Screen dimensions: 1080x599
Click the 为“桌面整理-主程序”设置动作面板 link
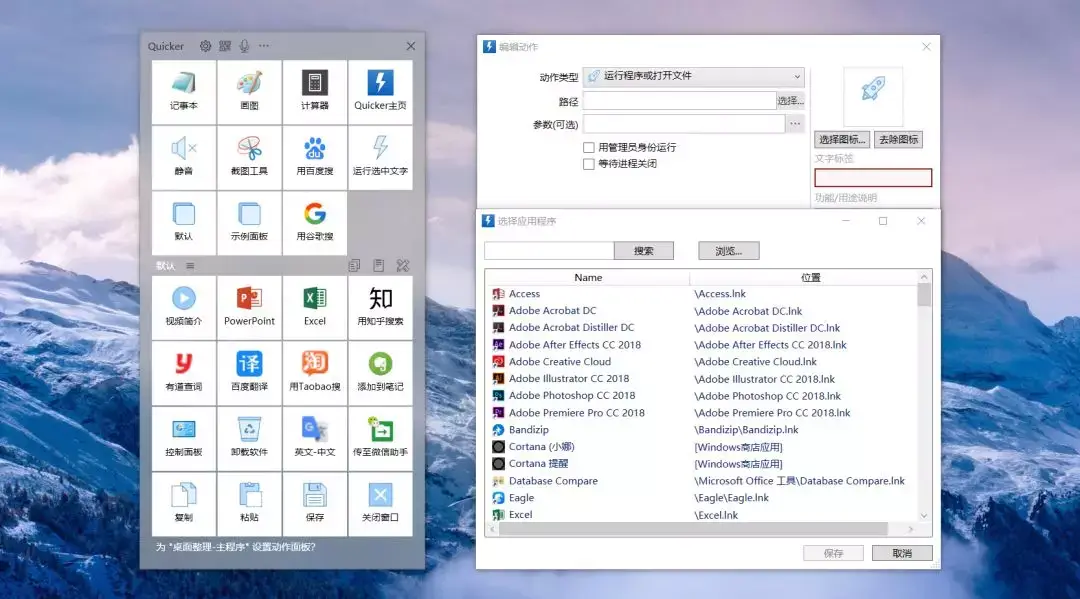tap(236, 547)
